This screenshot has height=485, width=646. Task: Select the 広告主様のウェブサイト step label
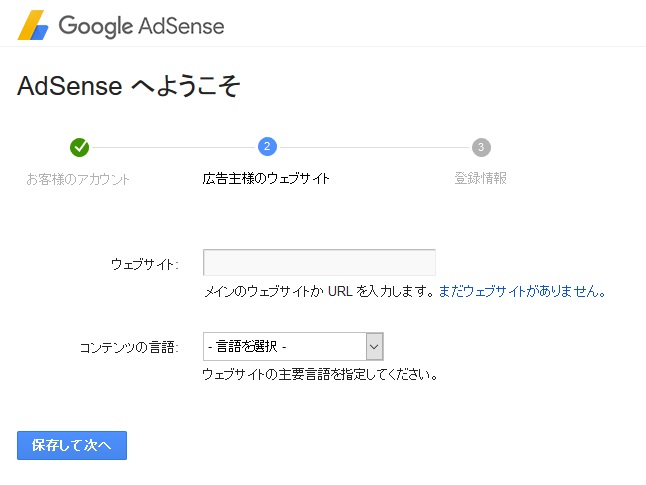[266, 178]
